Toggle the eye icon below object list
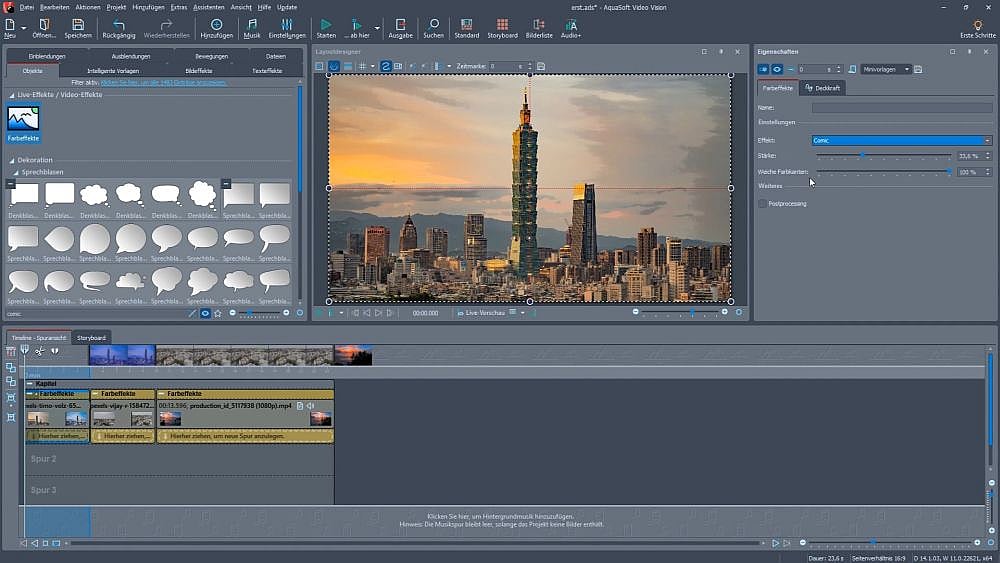 click(205, 313)
